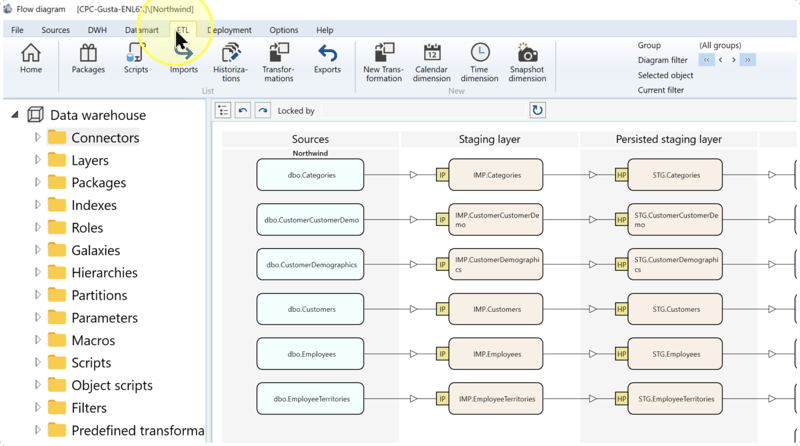Viewport: 800px width, 446px height.
Task: Open the Deployment ribbon tab
Action: [229, 30]
